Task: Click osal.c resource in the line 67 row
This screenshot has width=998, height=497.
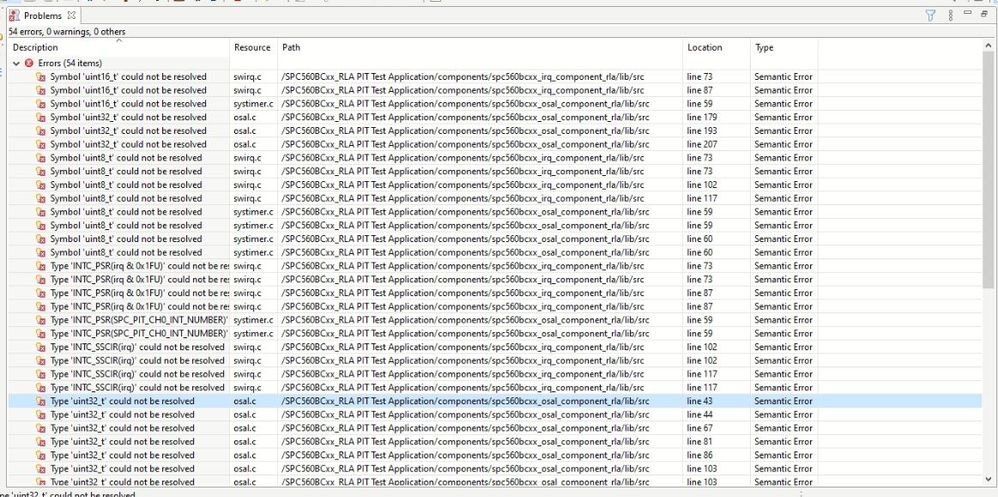Action: pos(244,428)
